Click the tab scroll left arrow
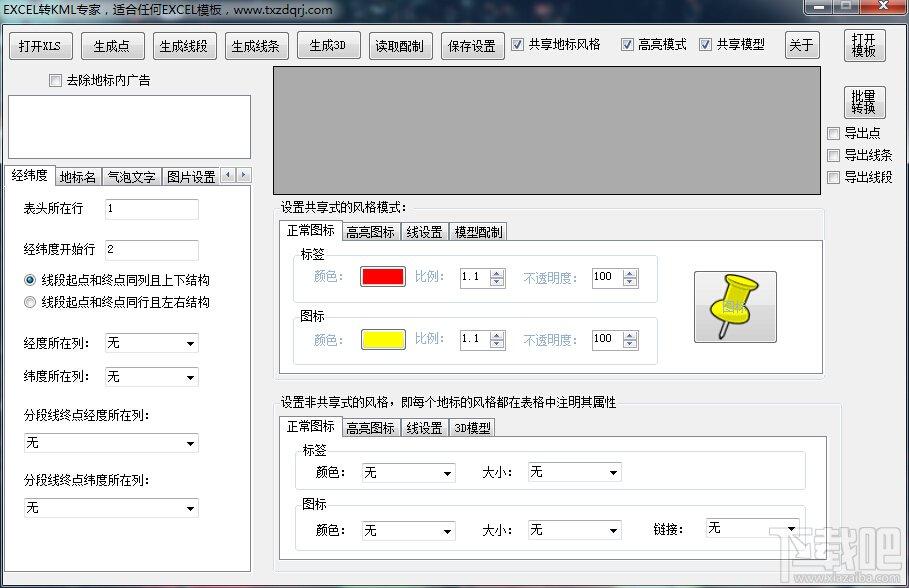Viewport: 909px width, 588px height. click(228, 175)
